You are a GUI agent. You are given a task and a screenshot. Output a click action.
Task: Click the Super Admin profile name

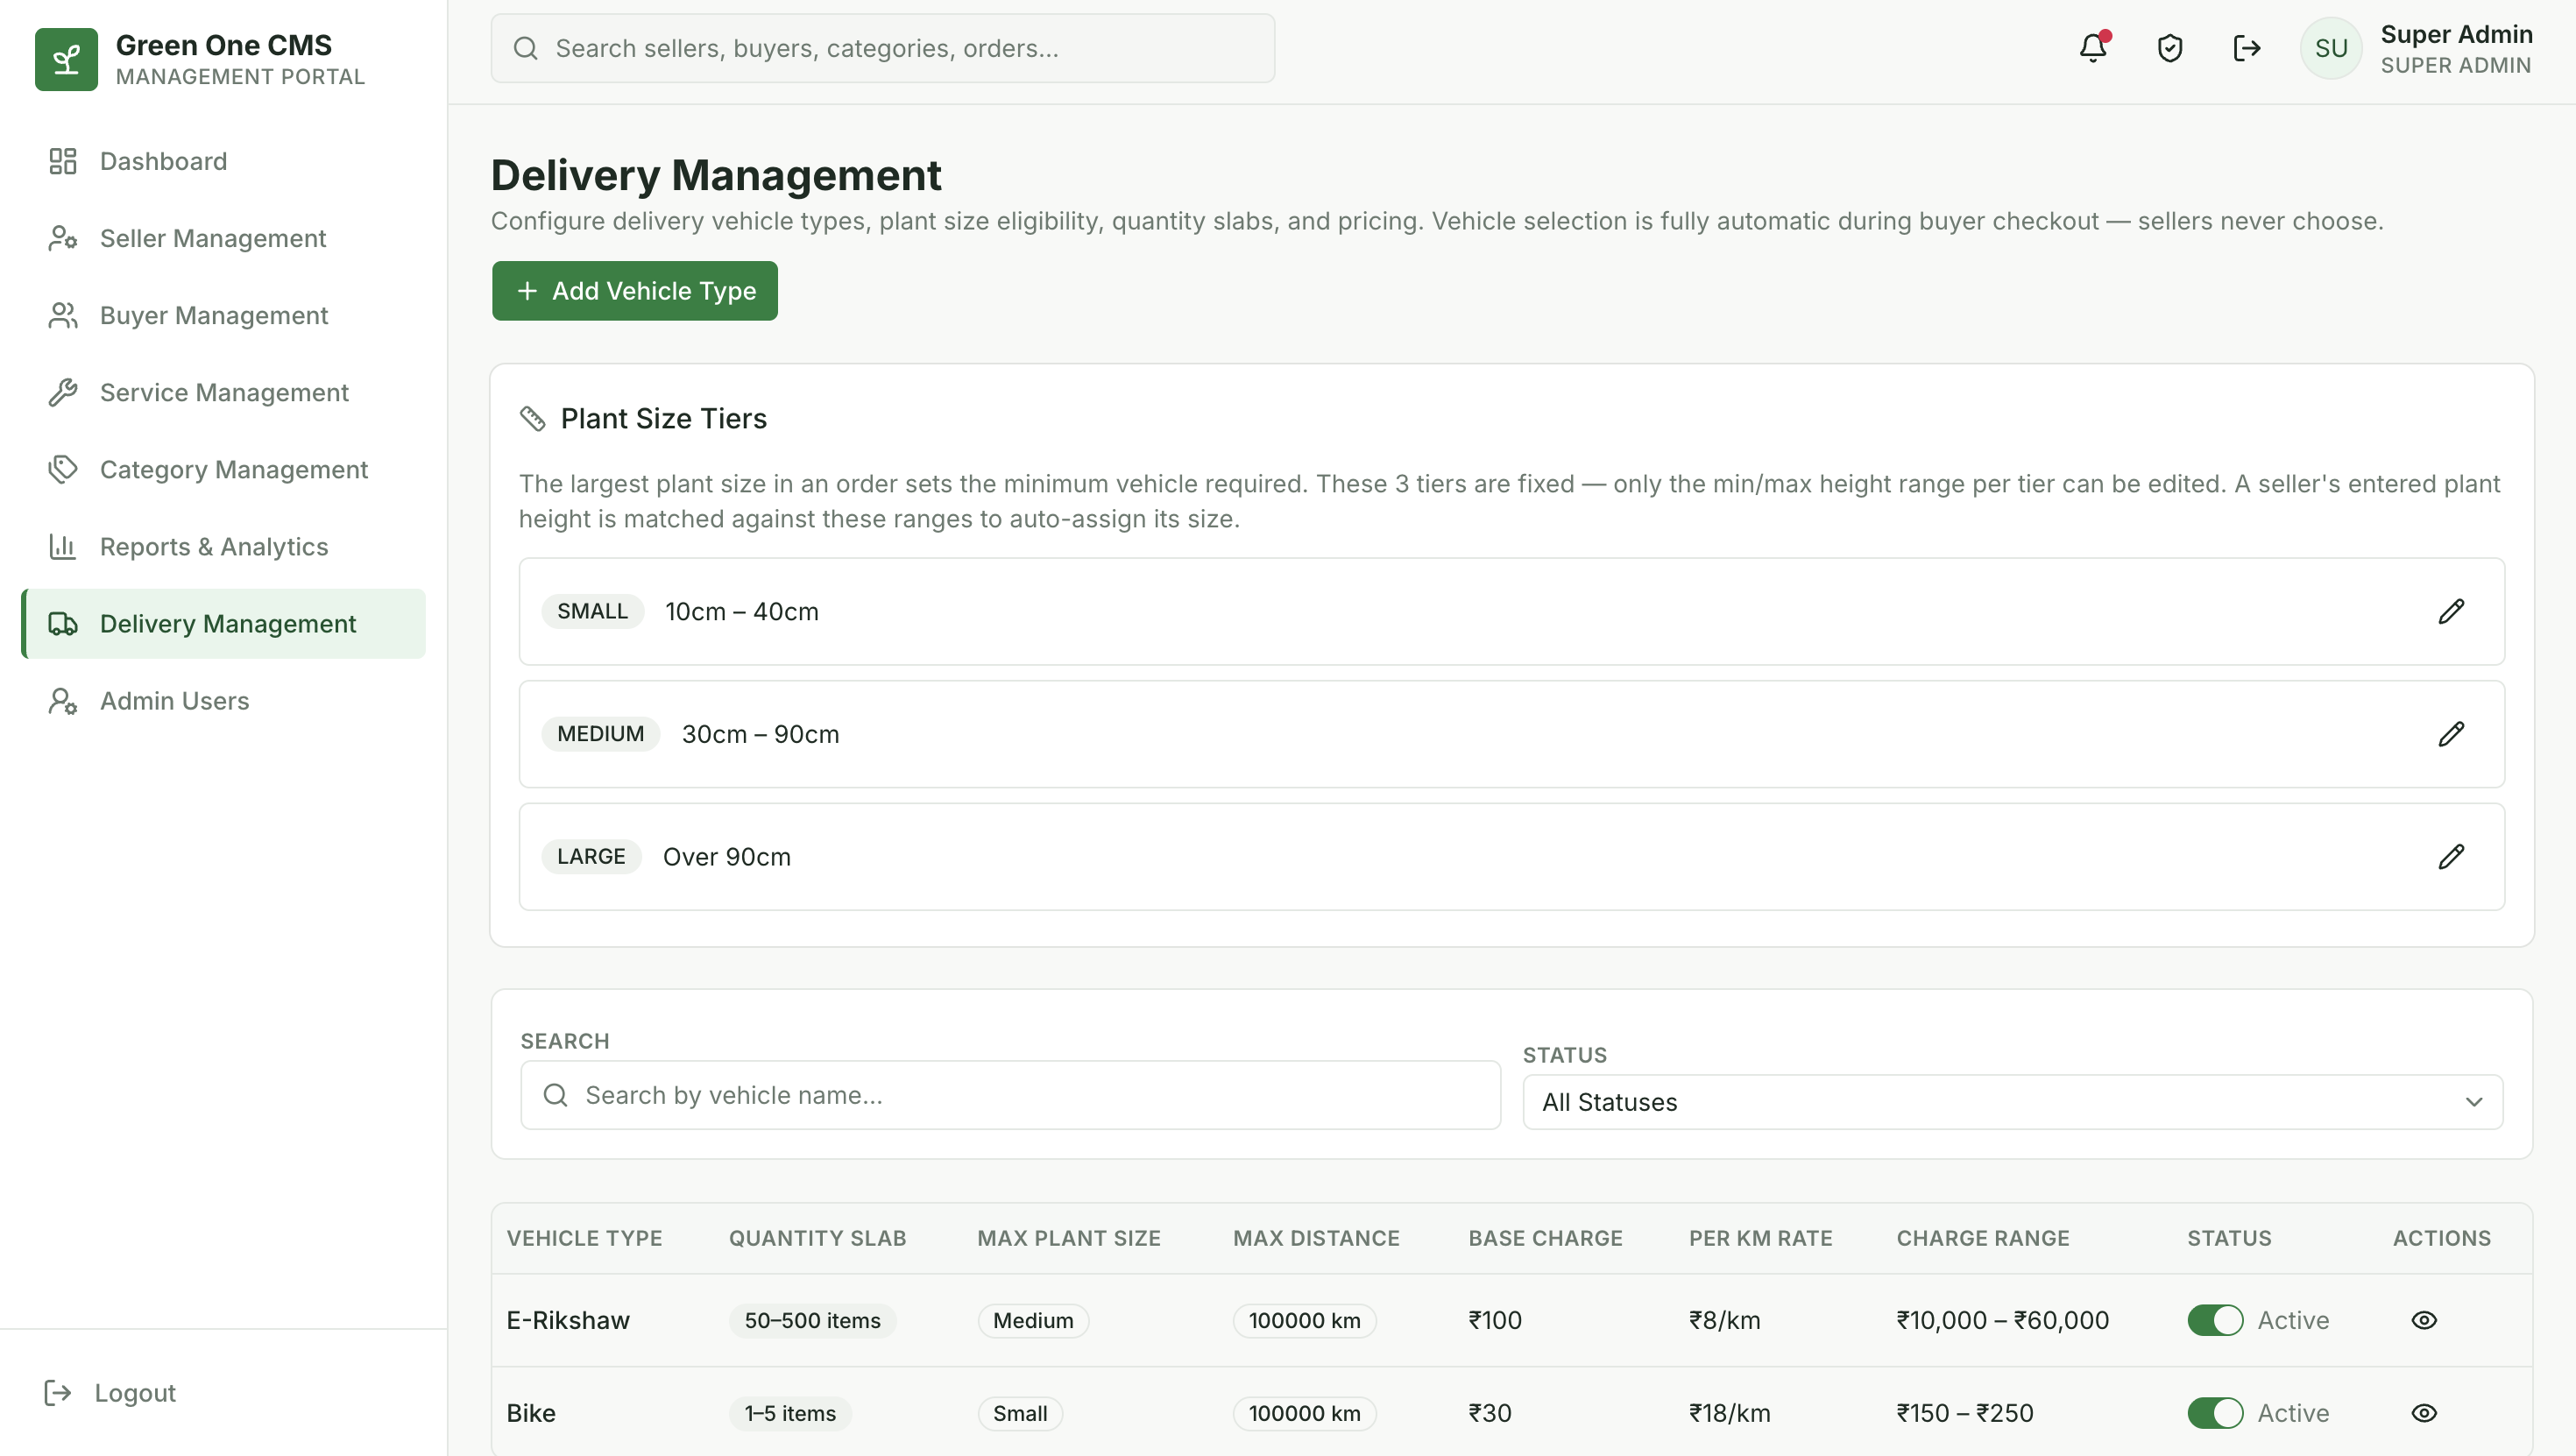pyautogui.click(x=2456, y=34)
